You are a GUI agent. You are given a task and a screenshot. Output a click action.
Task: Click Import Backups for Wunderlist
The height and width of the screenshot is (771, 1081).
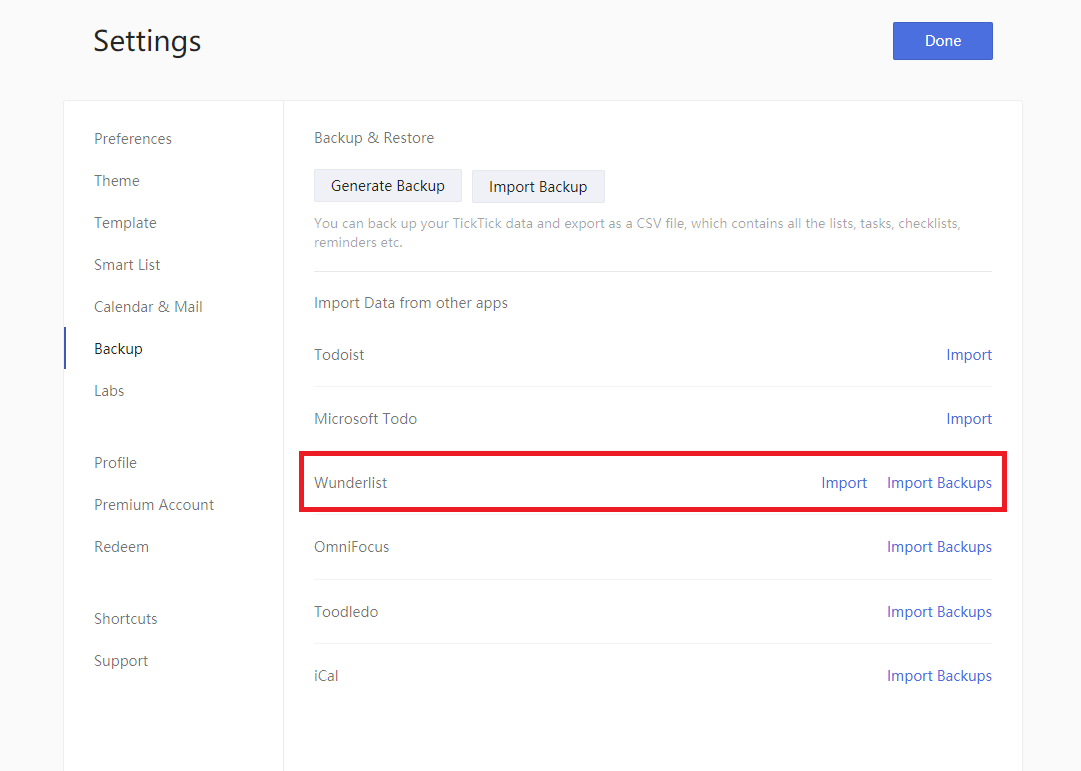point(939,483)
